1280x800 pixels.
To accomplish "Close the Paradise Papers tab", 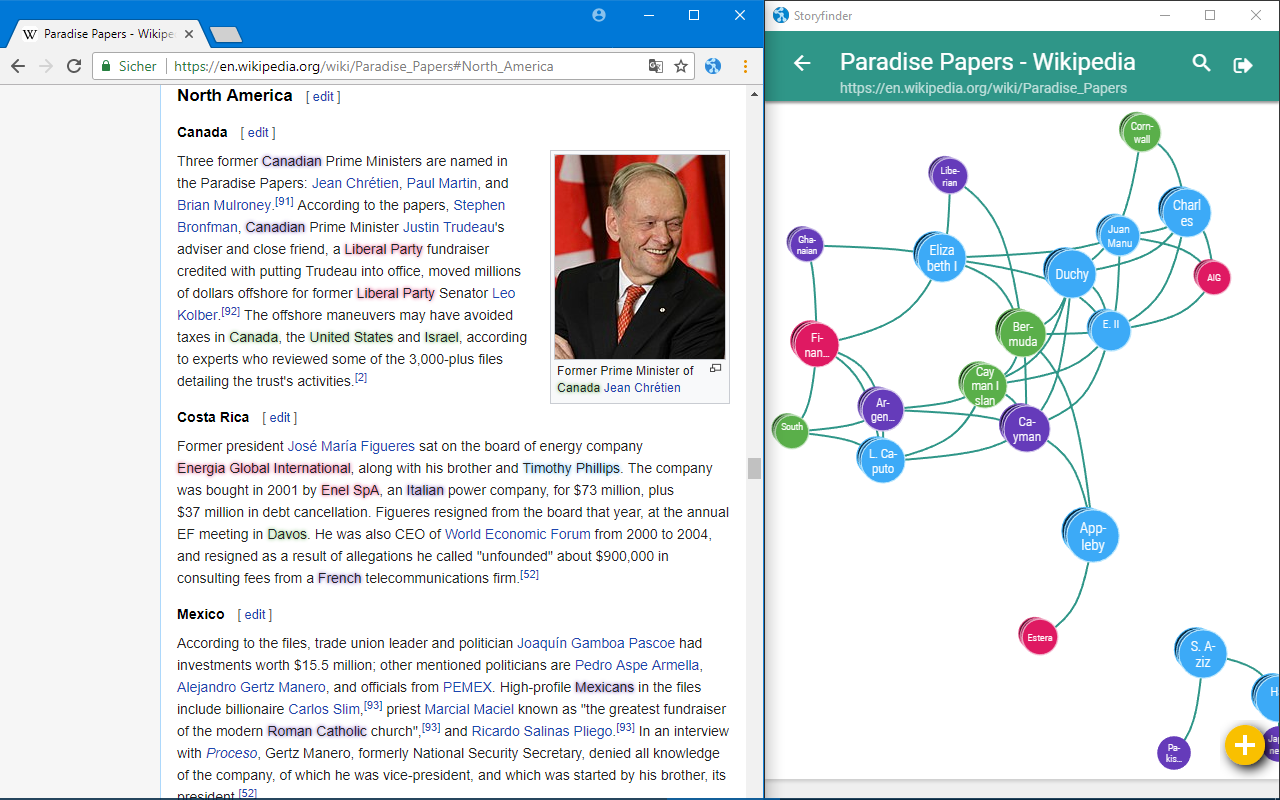I will (x=191, y=34).
